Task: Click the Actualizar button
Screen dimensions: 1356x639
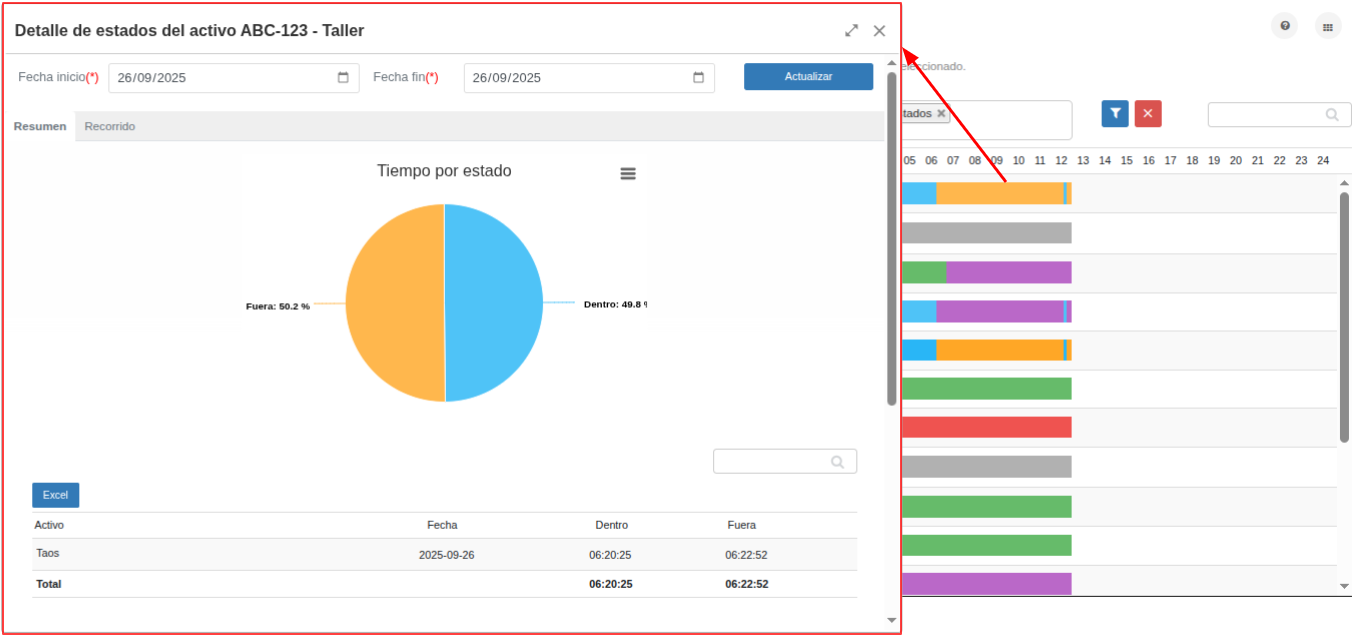Action: (808, 77)
